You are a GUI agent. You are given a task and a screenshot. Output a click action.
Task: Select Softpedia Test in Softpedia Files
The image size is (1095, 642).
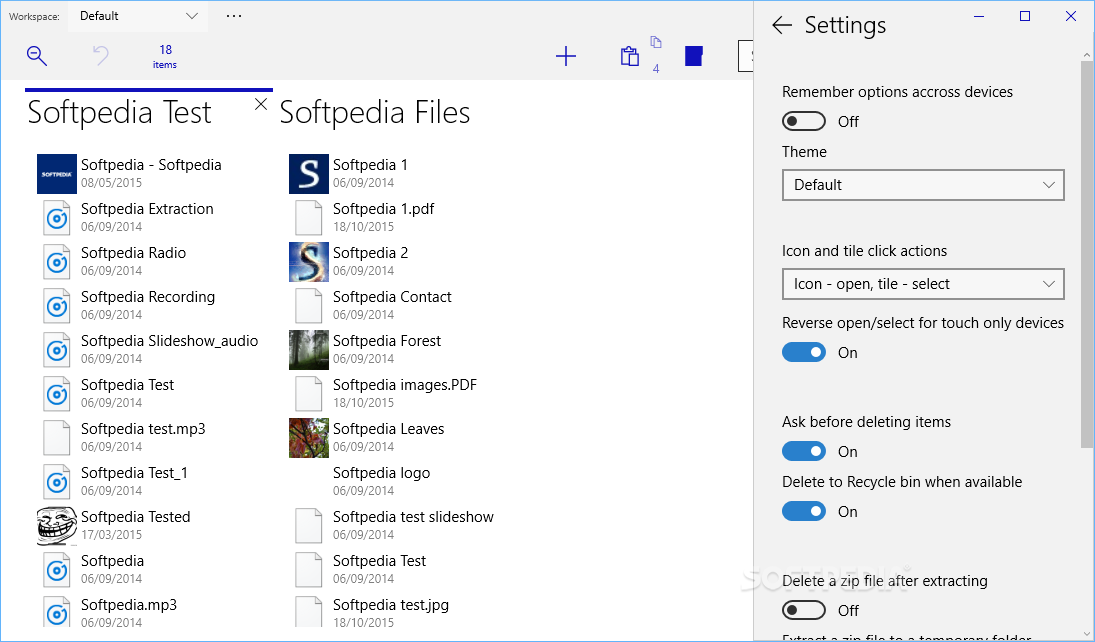[x=379, y=561]
